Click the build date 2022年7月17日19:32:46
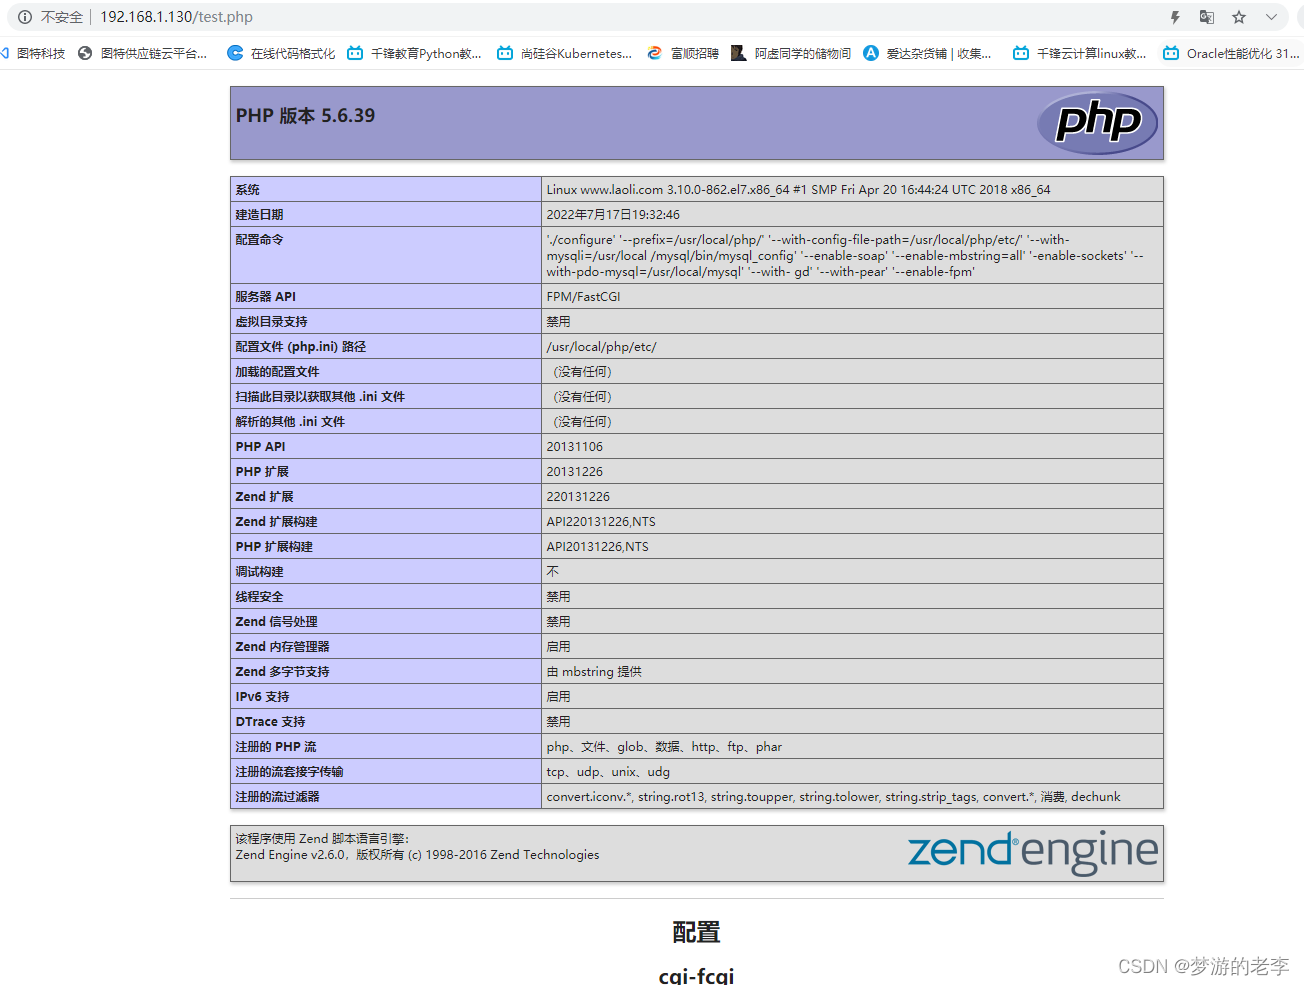1304x985 pixels. pyautogui.click(x=613, y=214)
